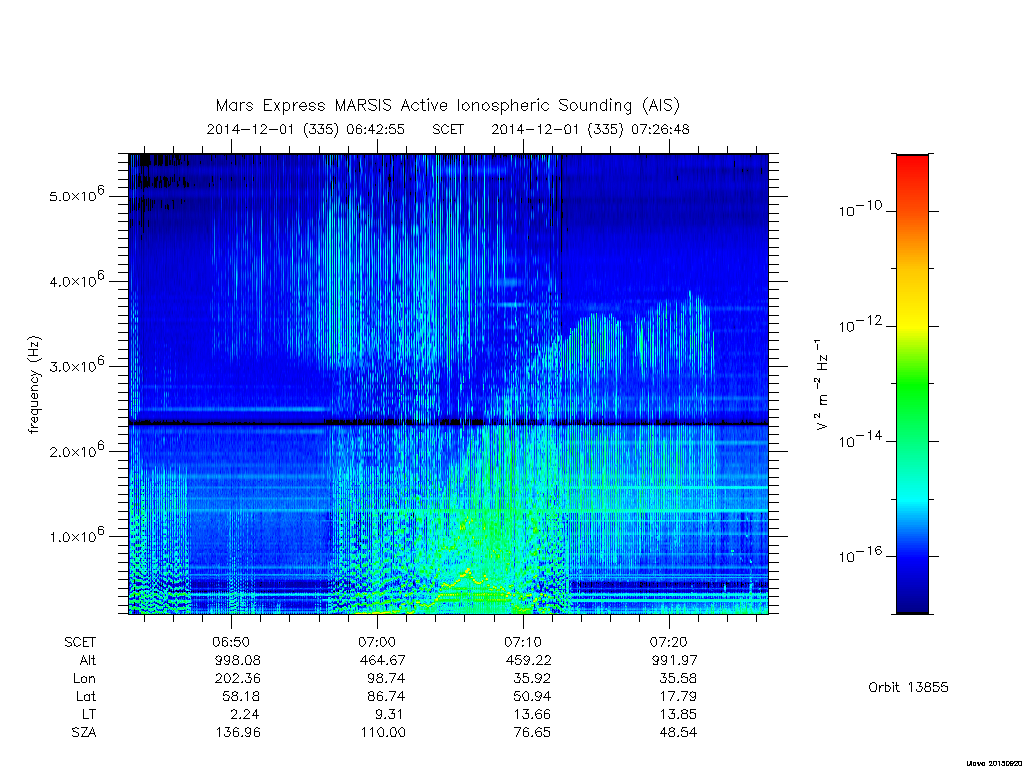Click the 5.0x10^6 frequency axis label
1024x768 pixels.
click(76, 195)
